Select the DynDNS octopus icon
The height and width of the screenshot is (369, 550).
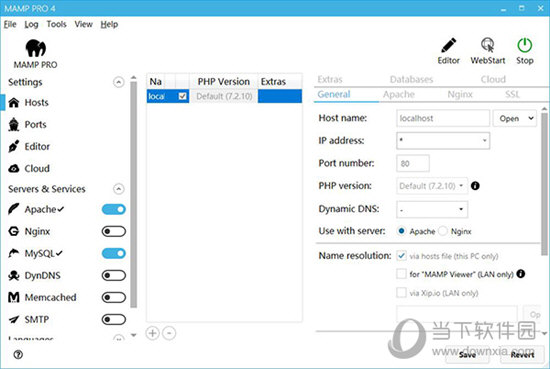(x=14, y=275)
